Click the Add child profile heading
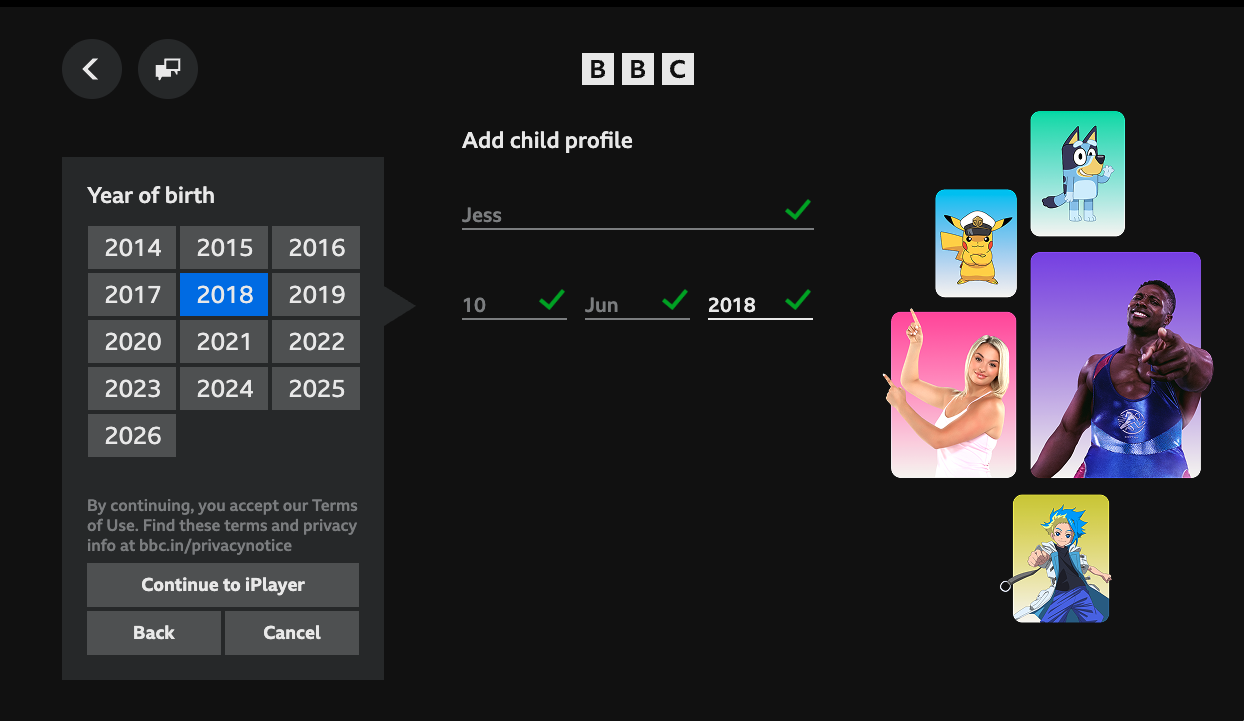The height and width of the screenshot is (721, 1244). [547, 141]
